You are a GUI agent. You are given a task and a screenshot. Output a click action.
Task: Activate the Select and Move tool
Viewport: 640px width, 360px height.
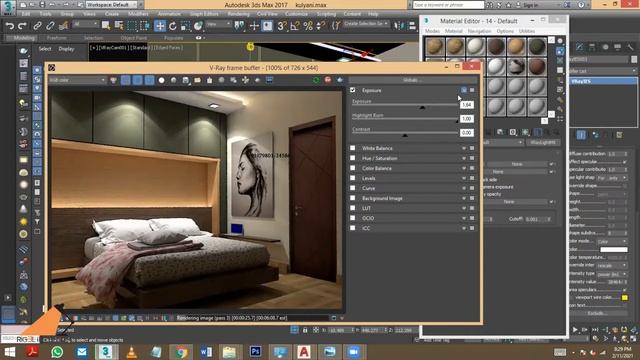(160, 26)
